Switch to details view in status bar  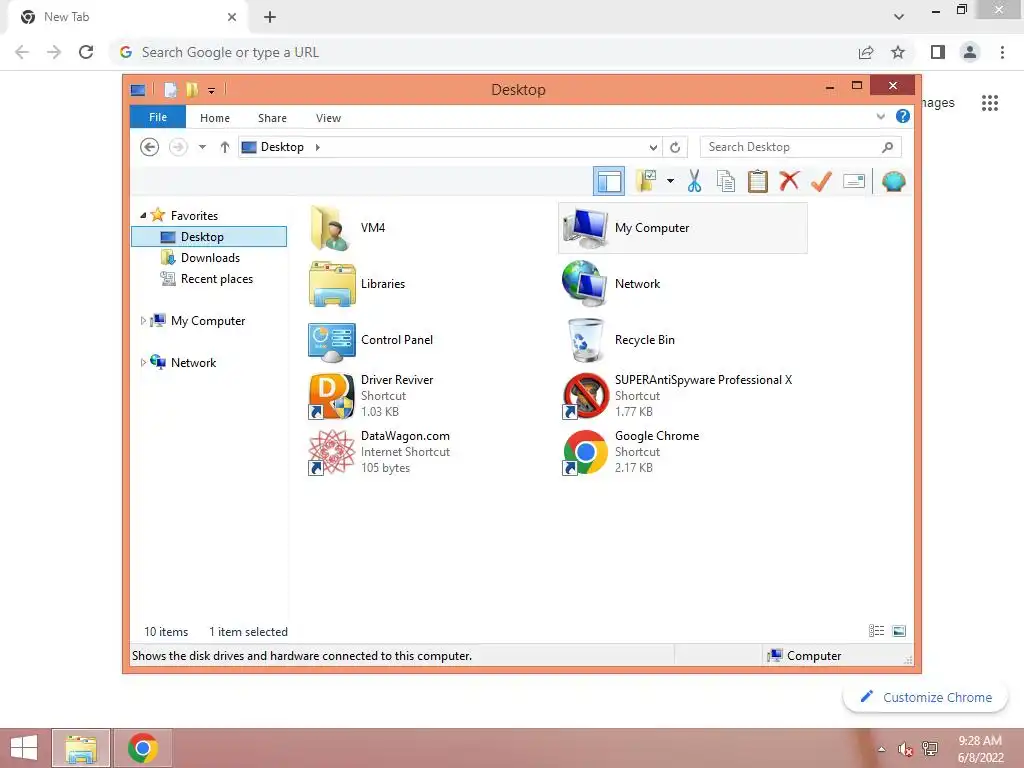876,631
